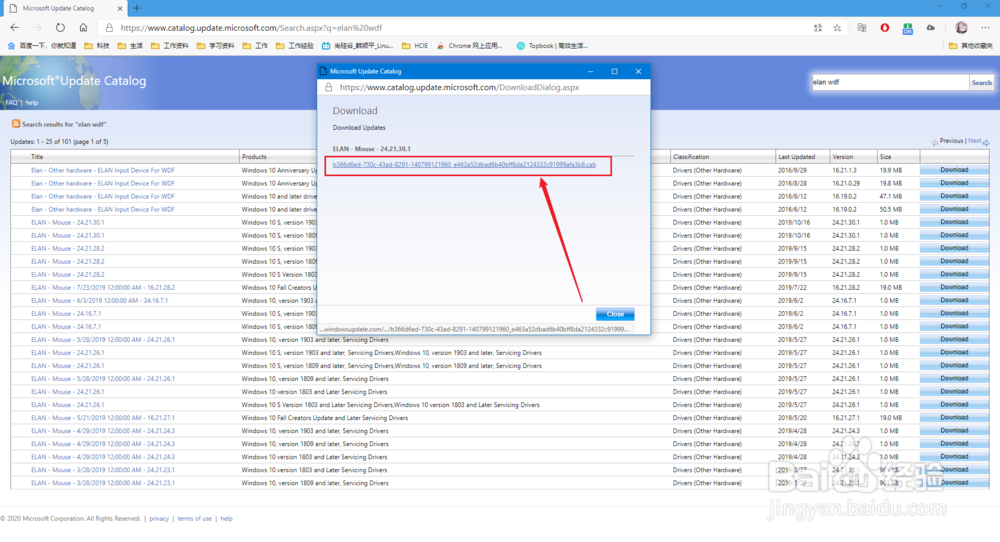
Task: Click Close button in the Download dialog
Action: point(615,314)
